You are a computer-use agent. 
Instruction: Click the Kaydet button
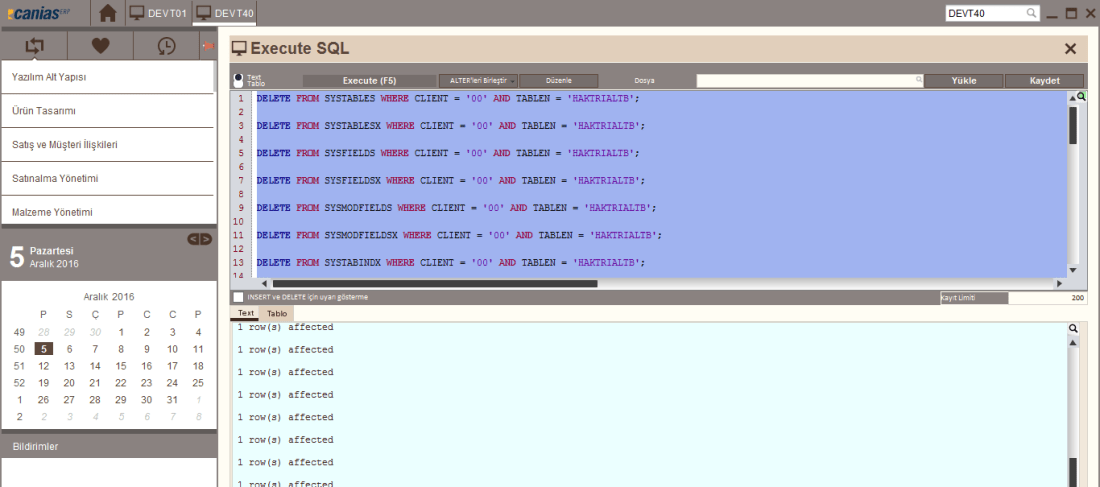pos(1044,80)
